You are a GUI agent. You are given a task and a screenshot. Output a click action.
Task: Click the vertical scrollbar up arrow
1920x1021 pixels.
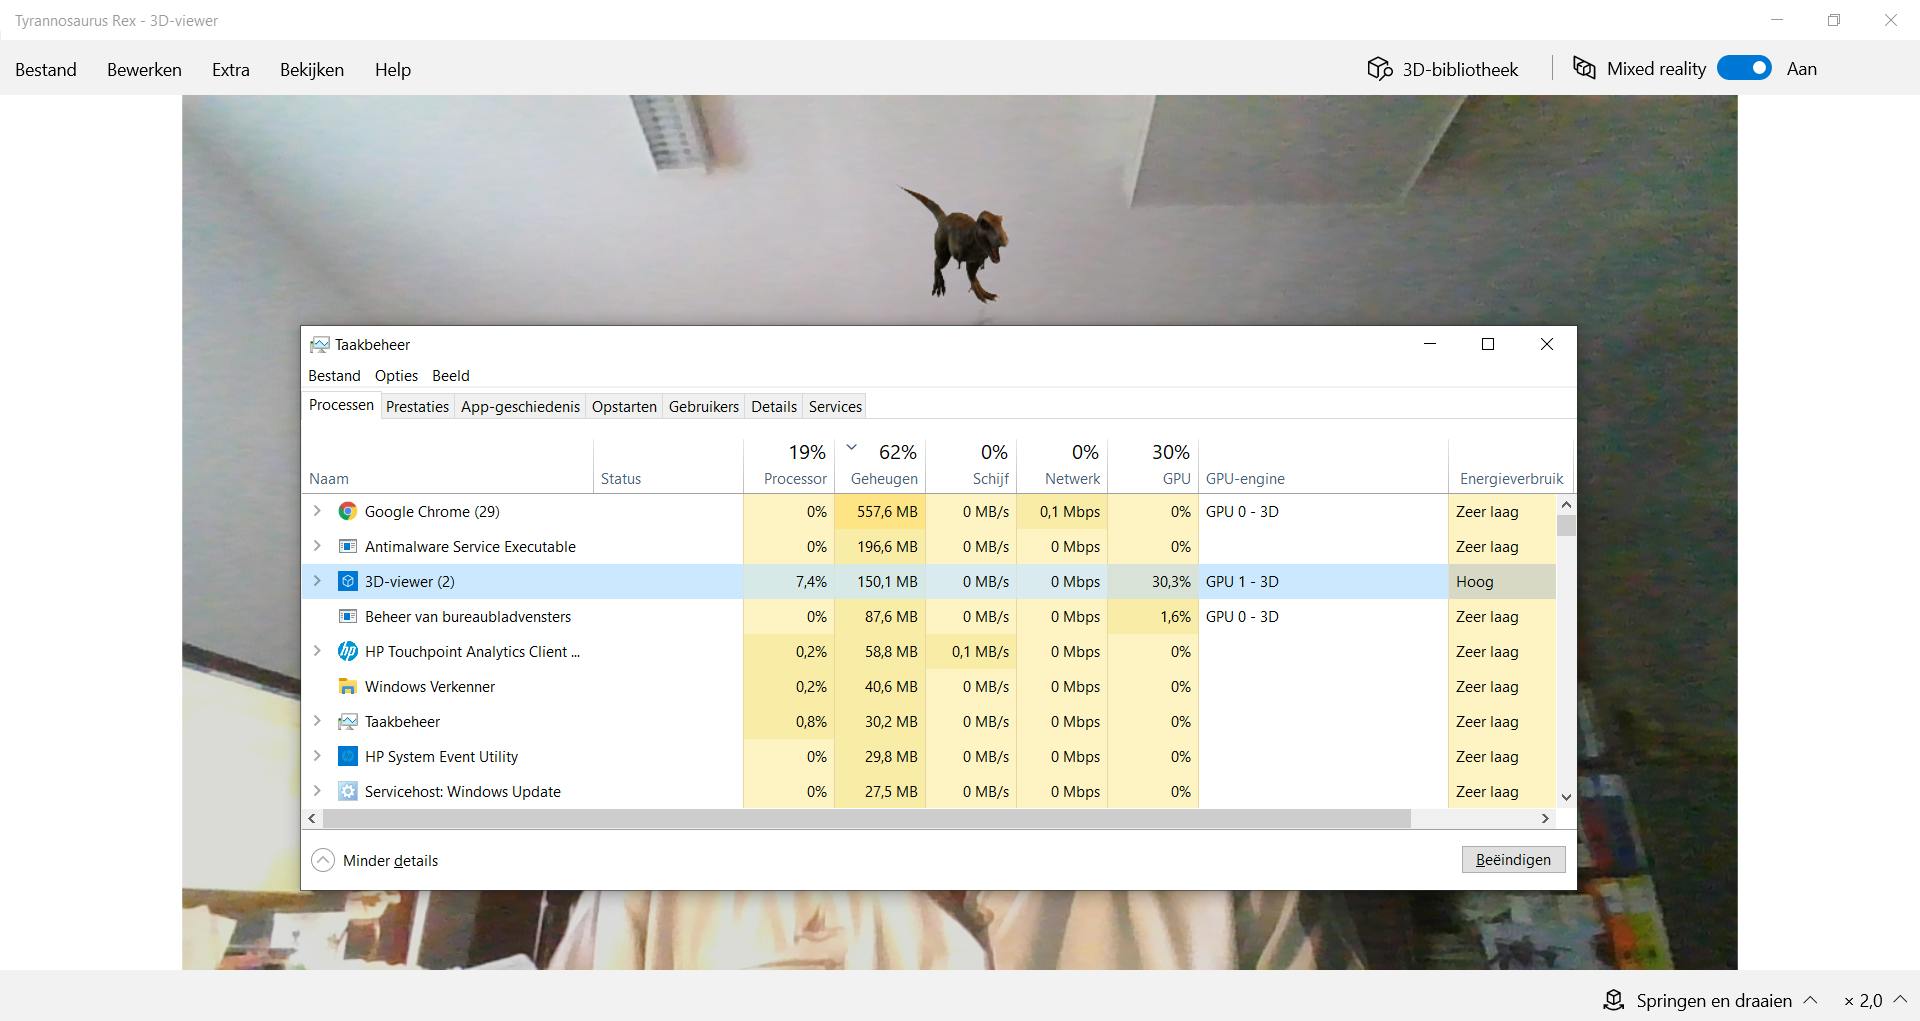(1566, 505)
